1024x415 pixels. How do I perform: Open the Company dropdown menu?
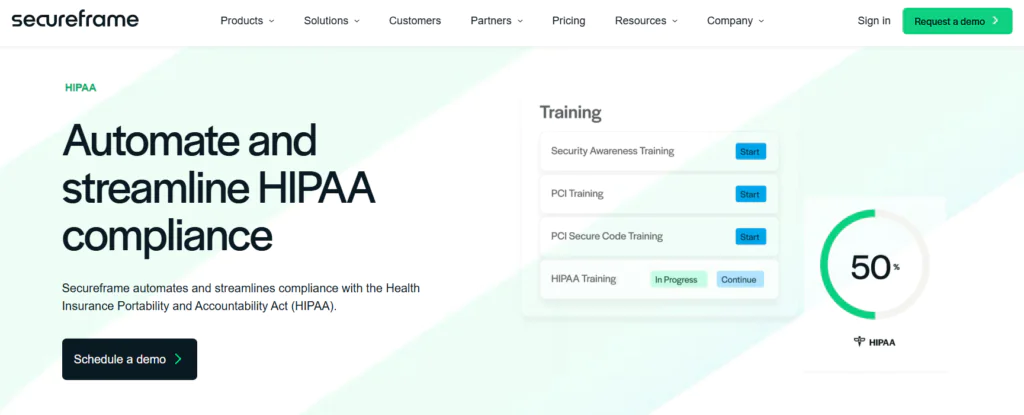(x=735, y=21)
